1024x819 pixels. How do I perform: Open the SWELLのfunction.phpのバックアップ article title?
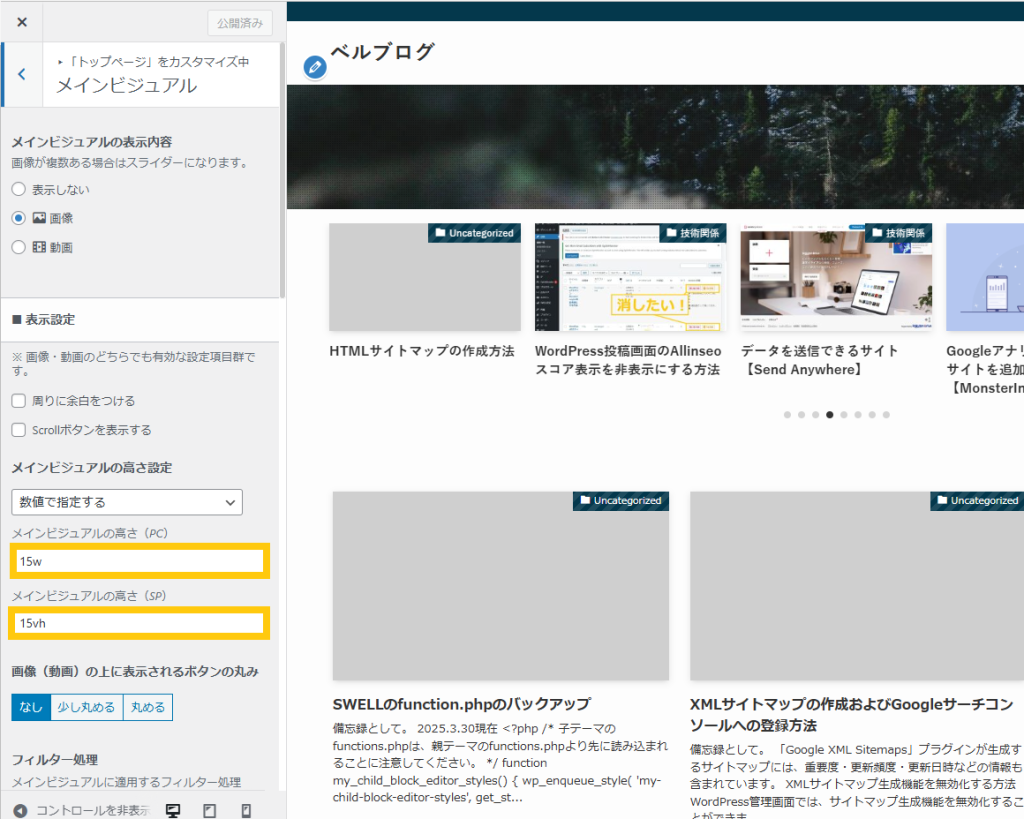point(462,704)
